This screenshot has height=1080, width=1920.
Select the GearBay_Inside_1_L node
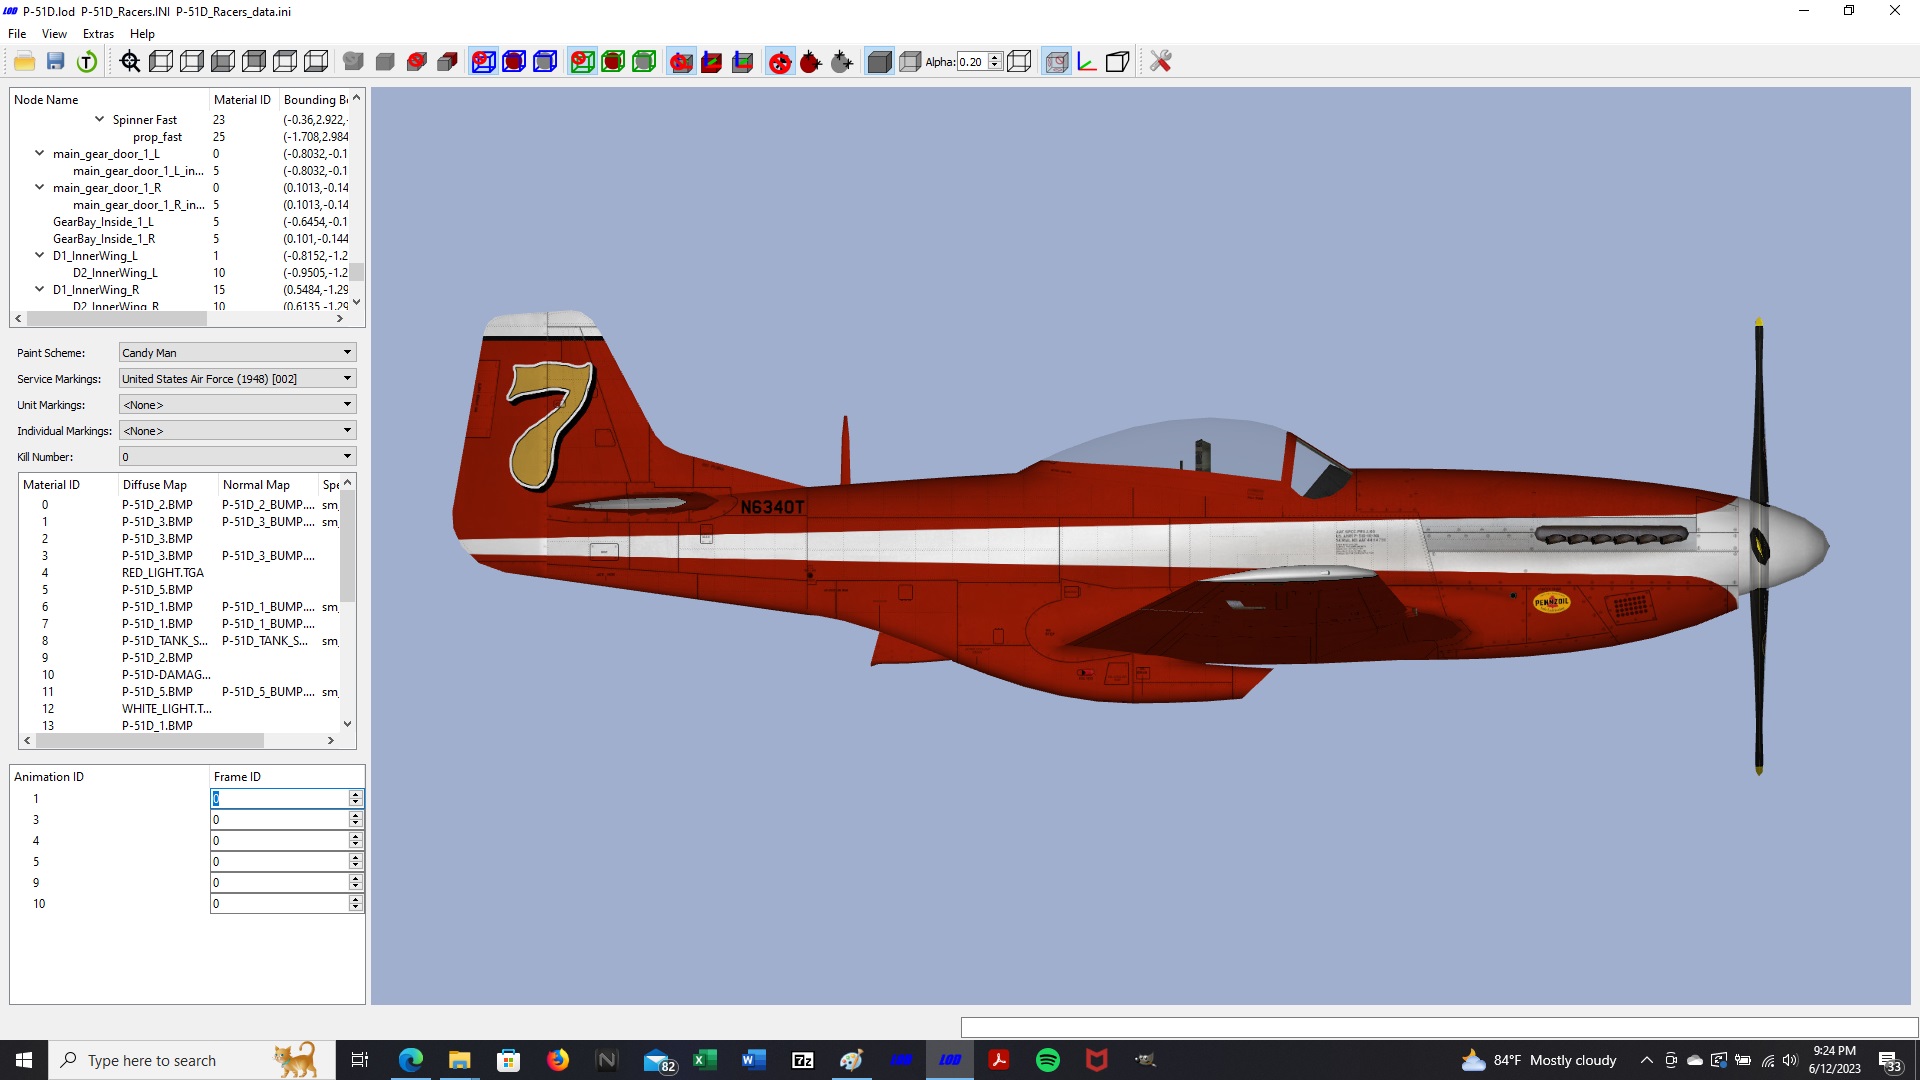coord(103,222)
